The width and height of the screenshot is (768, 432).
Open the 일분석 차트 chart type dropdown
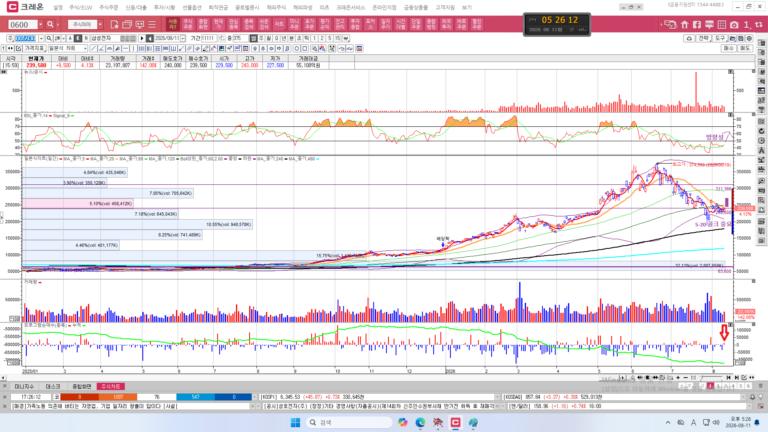point(68,48)
